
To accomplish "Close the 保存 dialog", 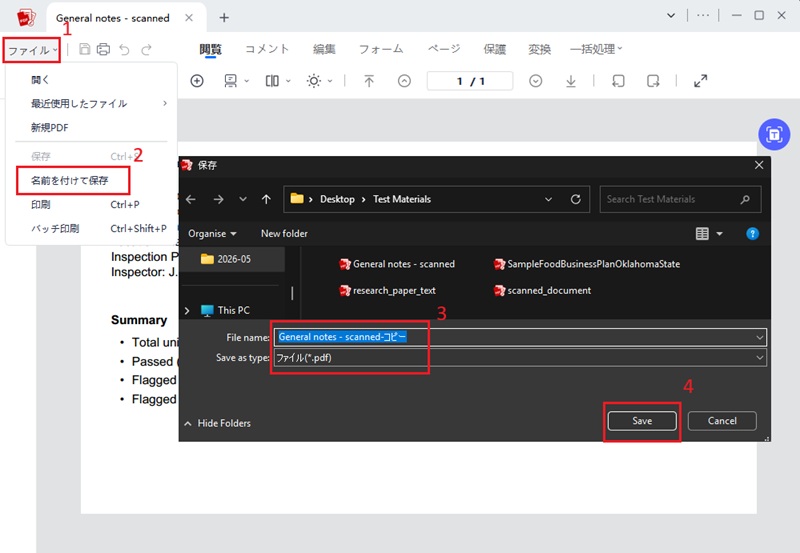I will (759, 165).
